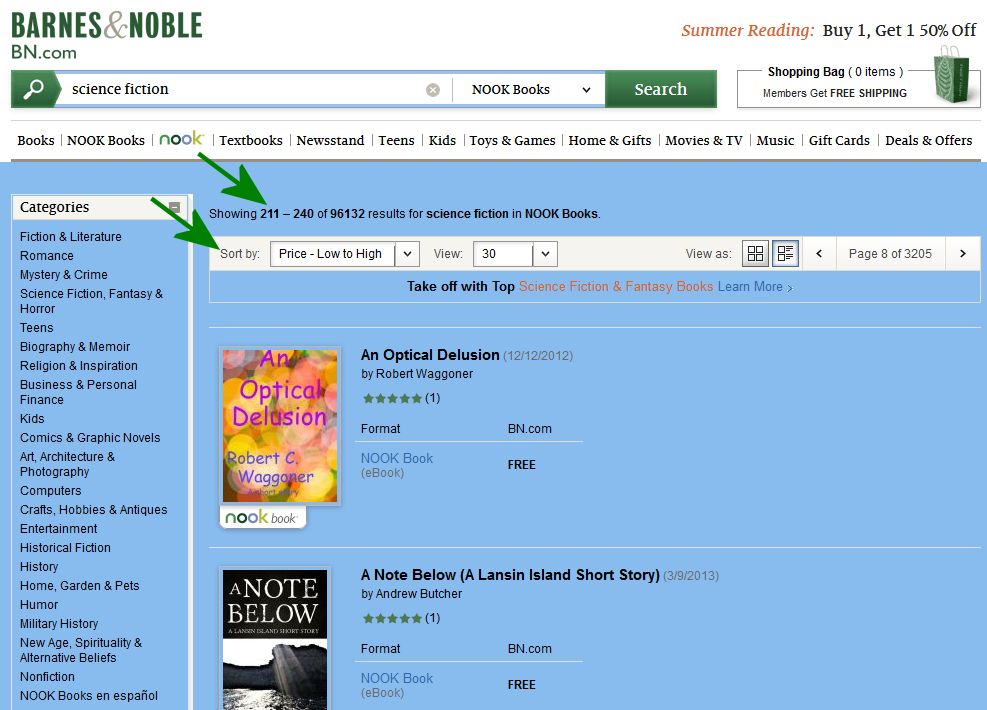Click author Andrew Butcher
Screen dimensions: 987x710
419,594
